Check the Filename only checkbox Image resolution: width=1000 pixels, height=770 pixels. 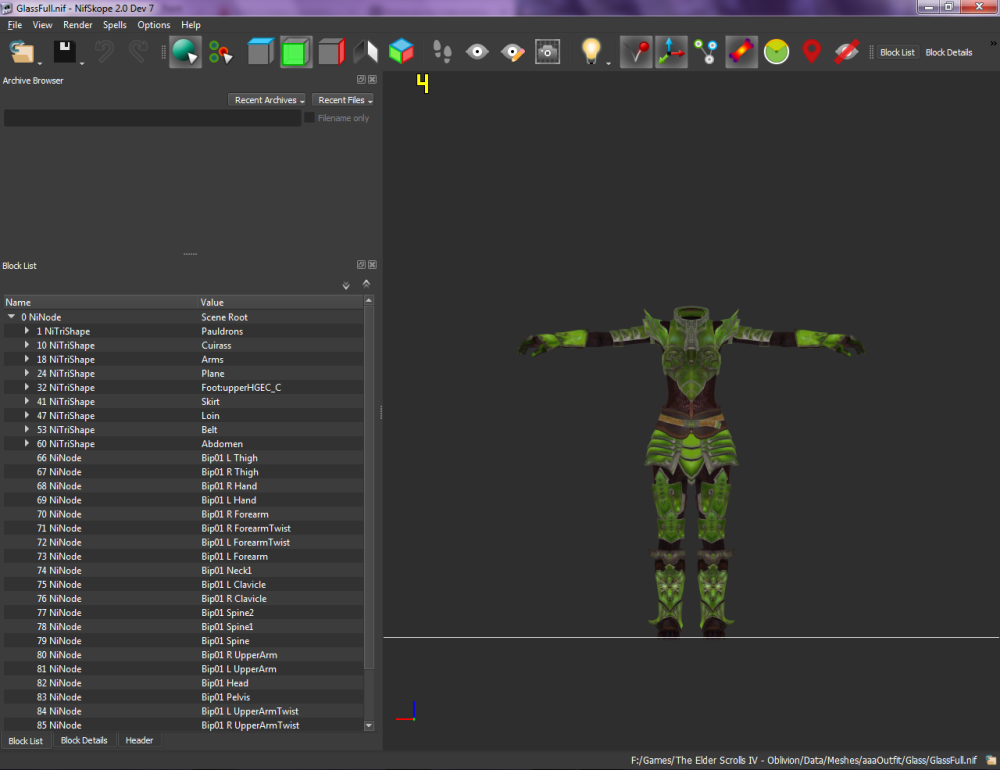point(309,117)
